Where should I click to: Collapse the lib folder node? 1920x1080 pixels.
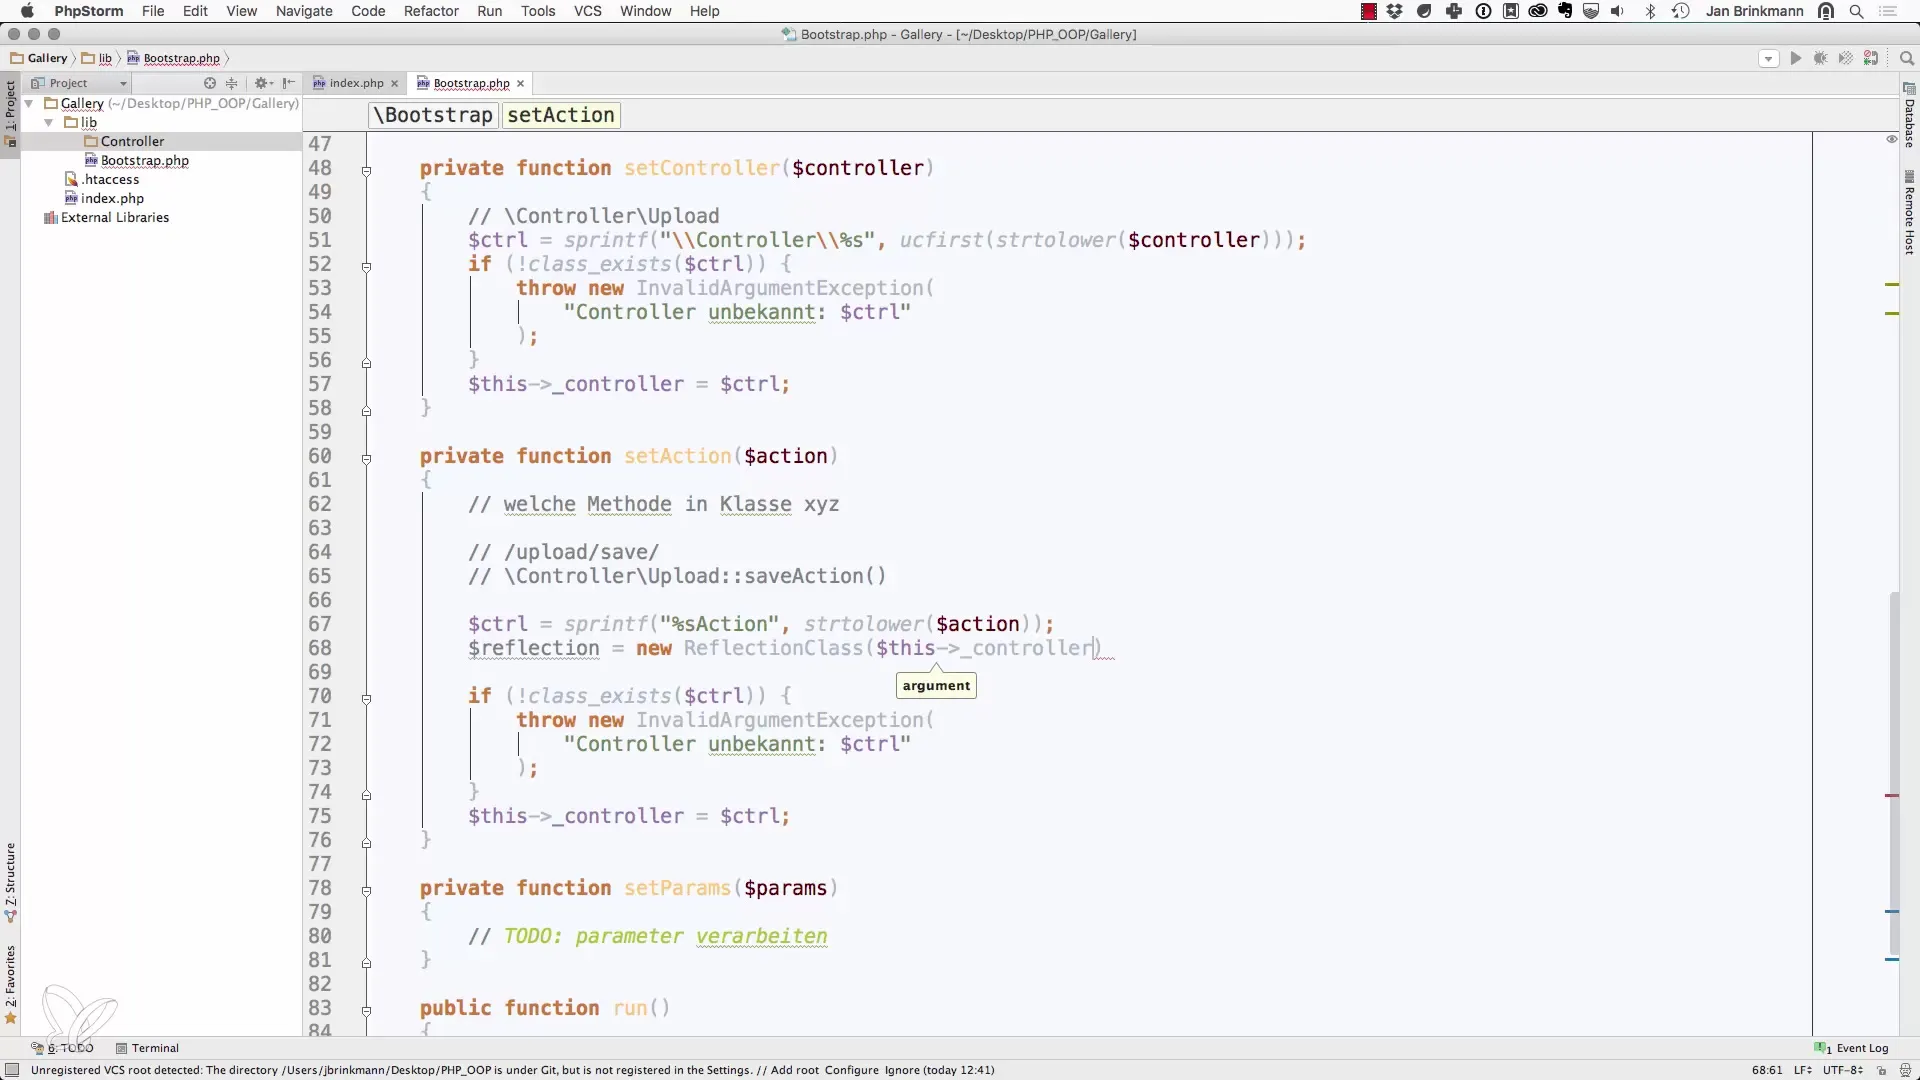(x=48, y=122)
